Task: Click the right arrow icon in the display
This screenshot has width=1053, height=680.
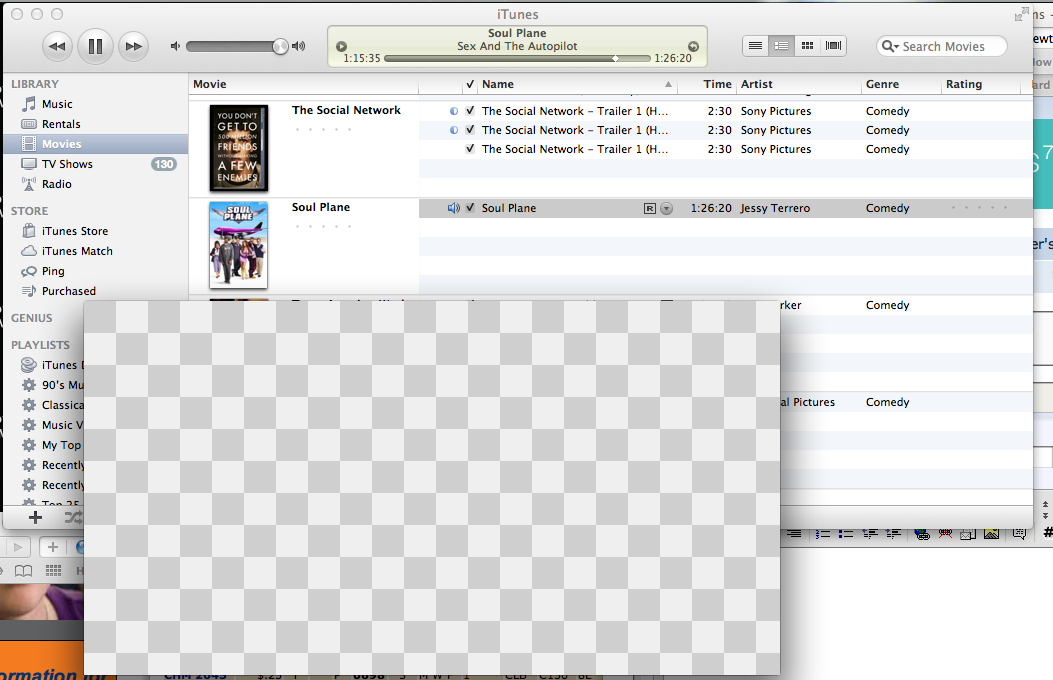Action: click(x=693, y=46)
